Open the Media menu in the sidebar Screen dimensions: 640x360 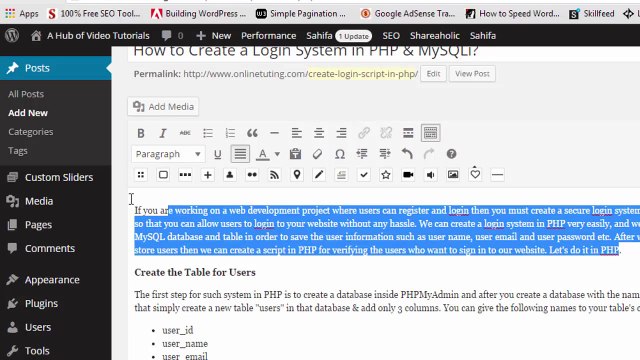(x=56, y=201)
